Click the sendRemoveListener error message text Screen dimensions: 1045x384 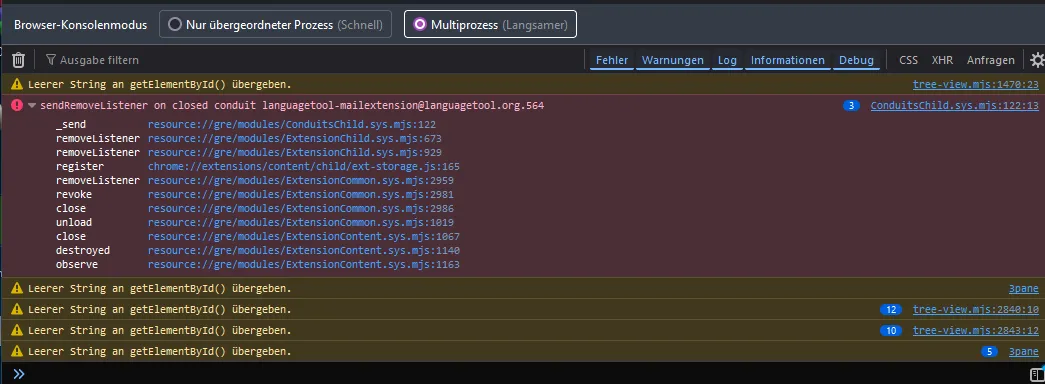[292, 105]
